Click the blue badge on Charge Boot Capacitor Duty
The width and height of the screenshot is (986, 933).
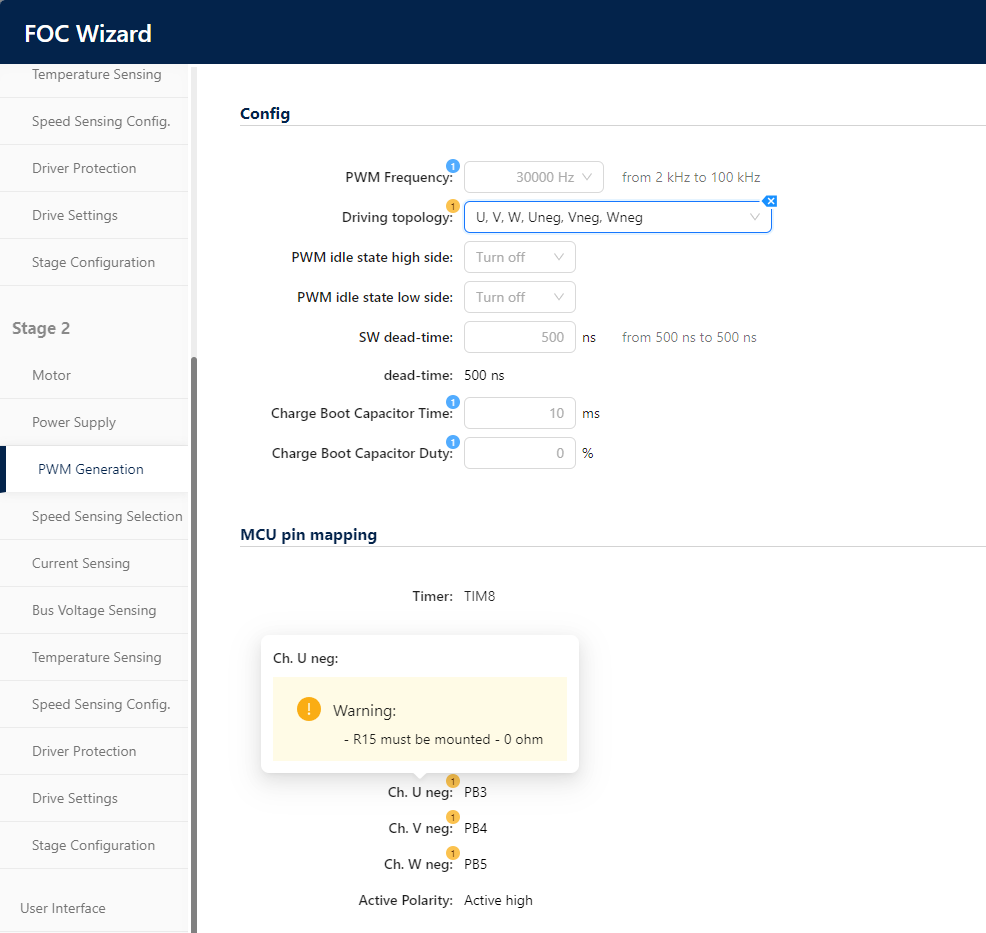tap(452, 442)
